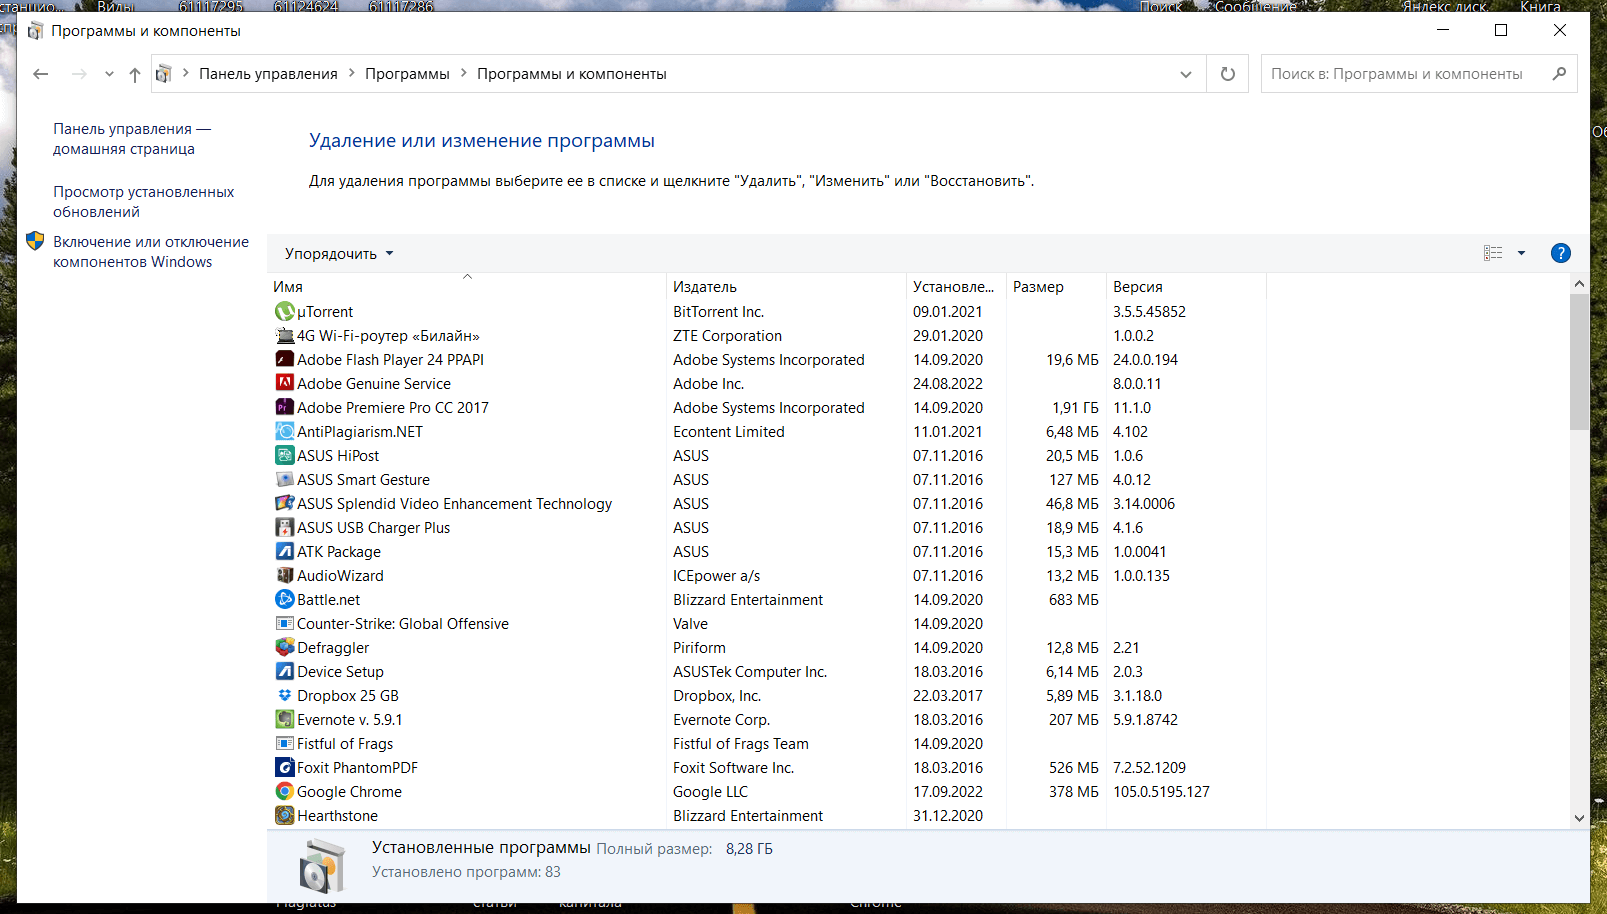Select the Econtent Limited publisher cell
The width and height of the screenshot is (1607, 914).
(x=729, y=432)
